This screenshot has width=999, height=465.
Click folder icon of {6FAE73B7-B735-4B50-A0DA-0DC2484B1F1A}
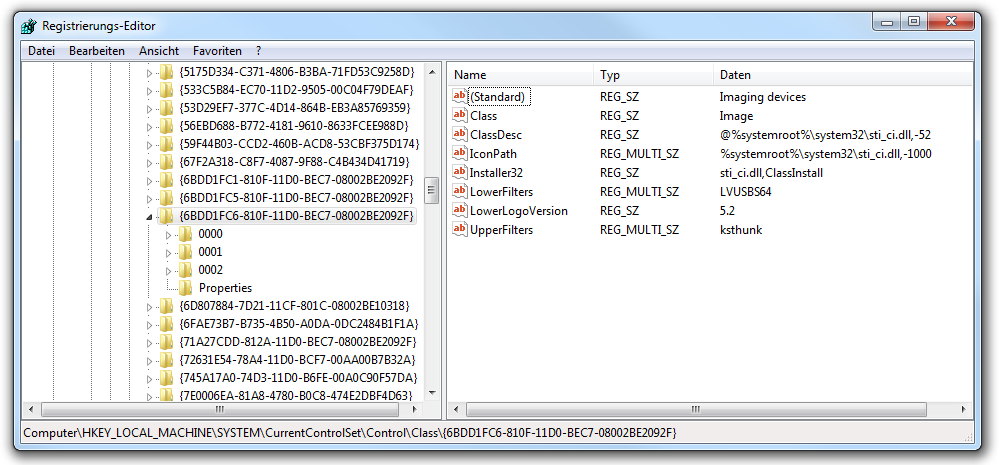pyautogui.click(x=166, y=324)
